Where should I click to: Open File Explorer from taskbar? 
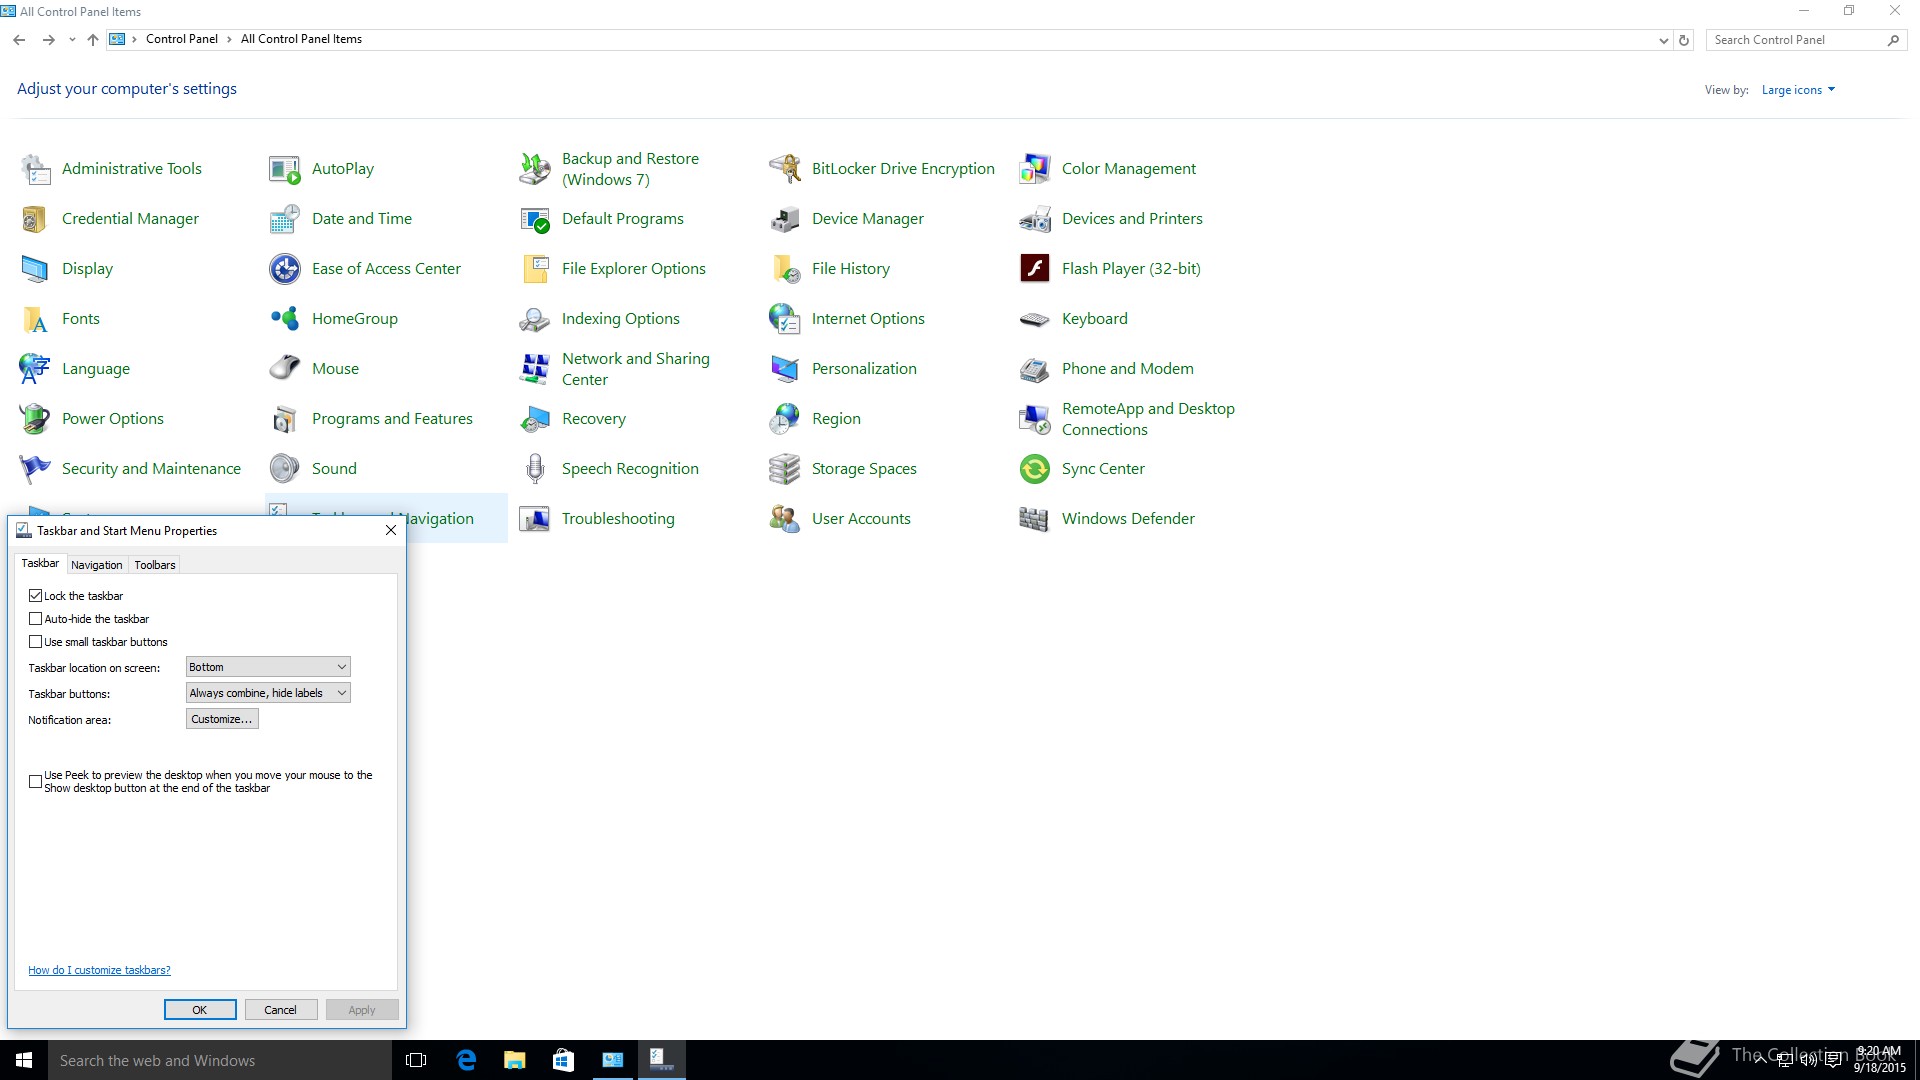pyautogui.click(x=515, y=1060)
